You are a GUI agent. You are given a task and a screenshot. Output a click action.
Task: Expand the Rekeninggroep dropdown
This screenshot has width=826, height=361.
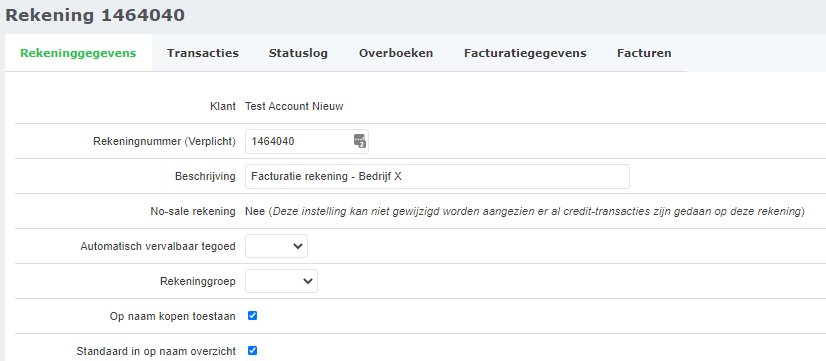281,281
